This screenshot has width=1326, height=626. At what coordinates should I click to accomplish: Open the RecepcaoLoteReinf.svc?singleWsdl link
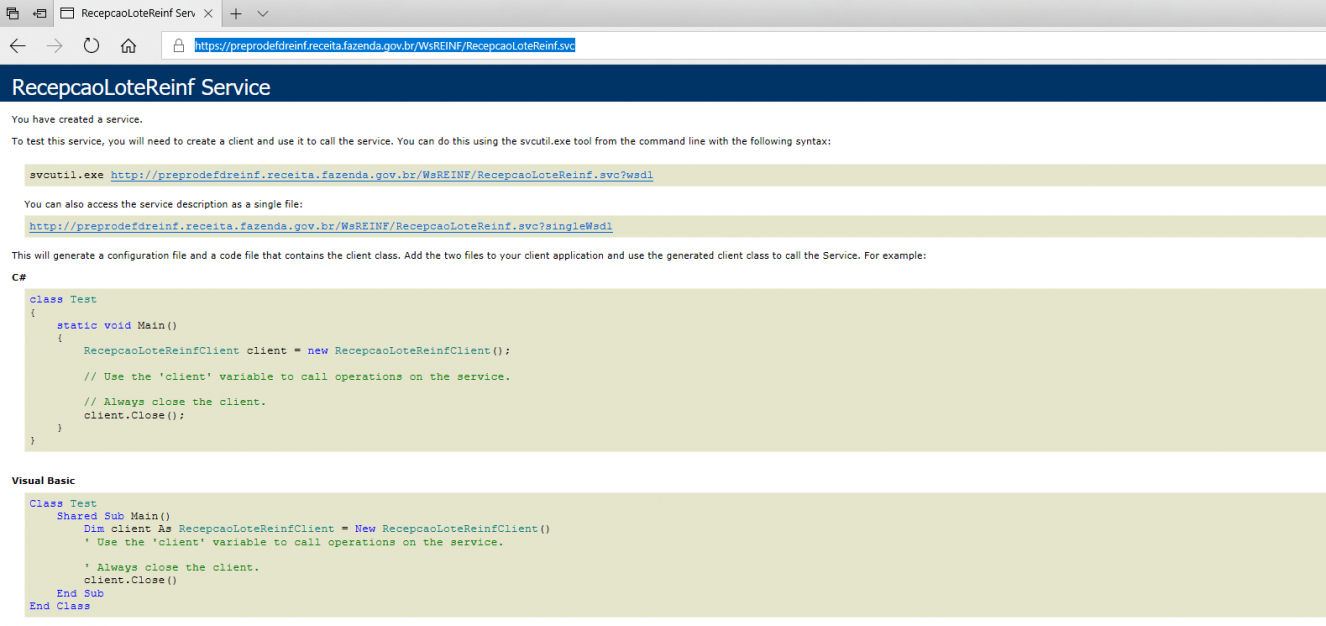(321, 227)
